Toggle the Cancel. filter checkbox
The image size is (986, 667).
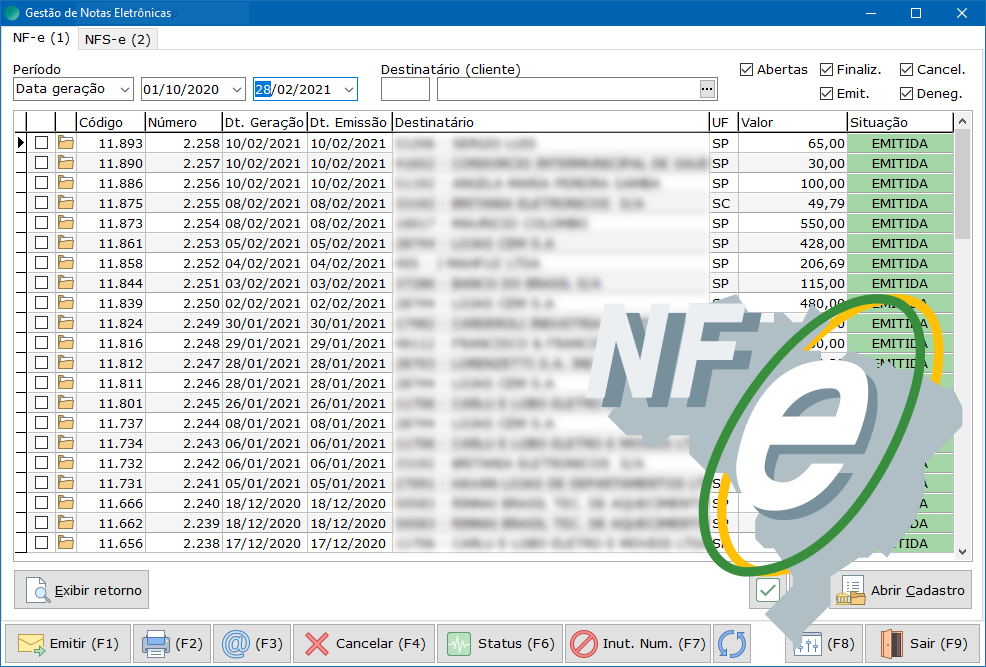(x=906, y=70)
